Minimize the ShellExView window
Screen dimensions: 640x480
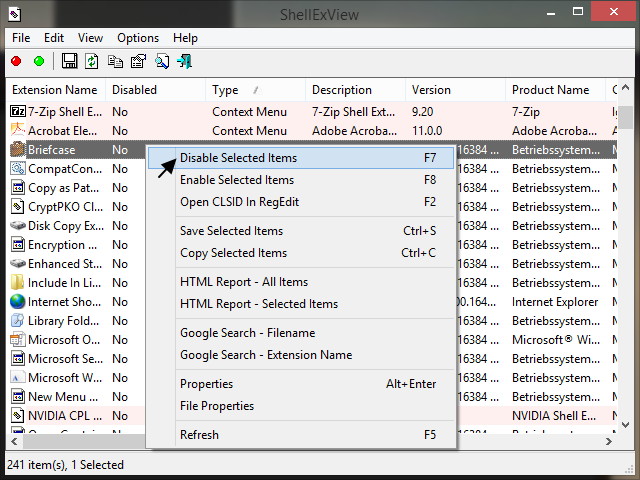[x=551, y=12]
